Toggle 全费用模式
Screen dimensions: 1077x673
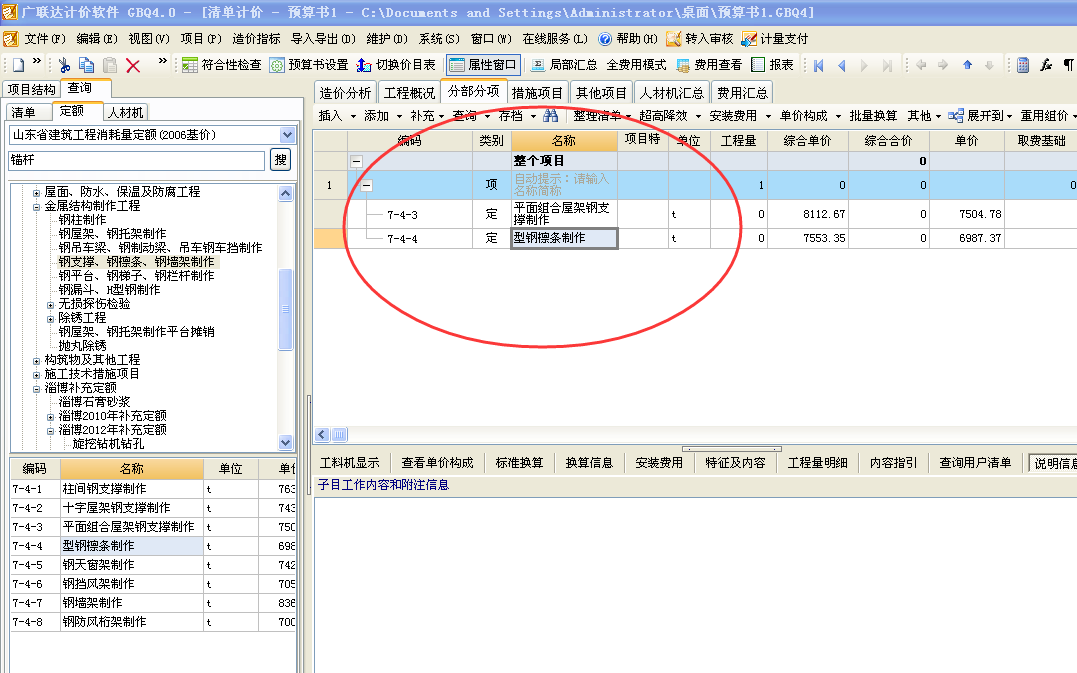(636, 65)
